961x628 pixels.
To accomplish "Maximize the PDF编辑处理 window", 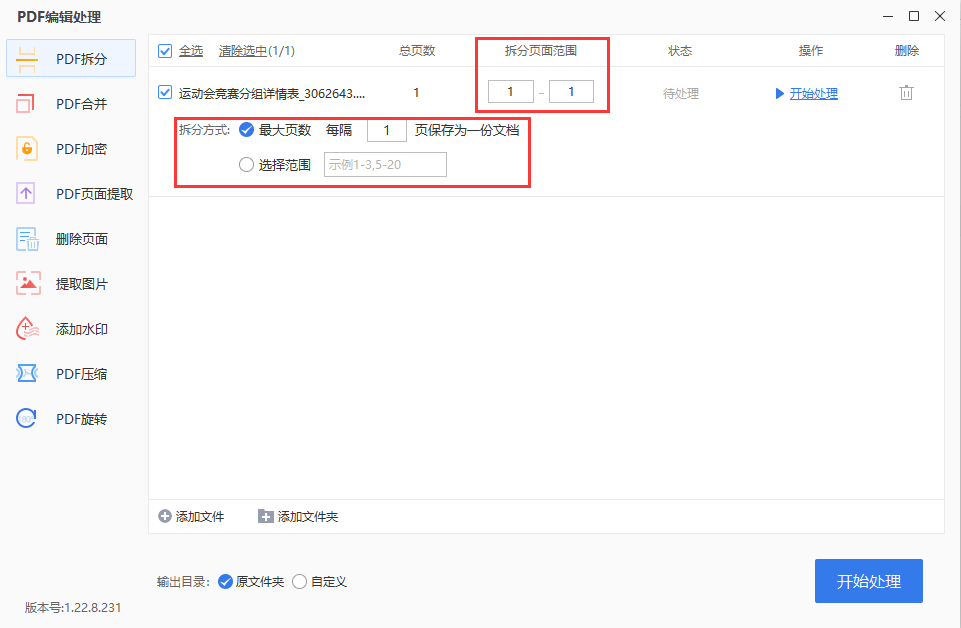I will (914, 17).
